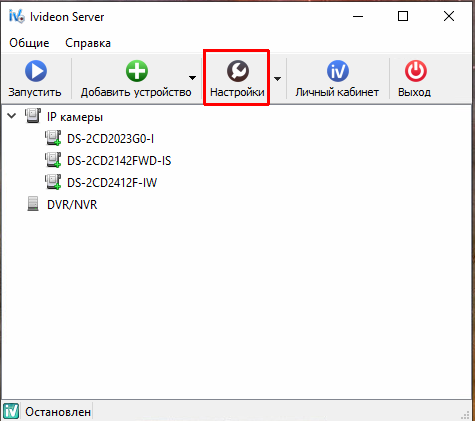Viewport: 475px width, 421px height.
Task: Click the camera icon beside DS-2CD2412F-IW
Action: (53, 182)
